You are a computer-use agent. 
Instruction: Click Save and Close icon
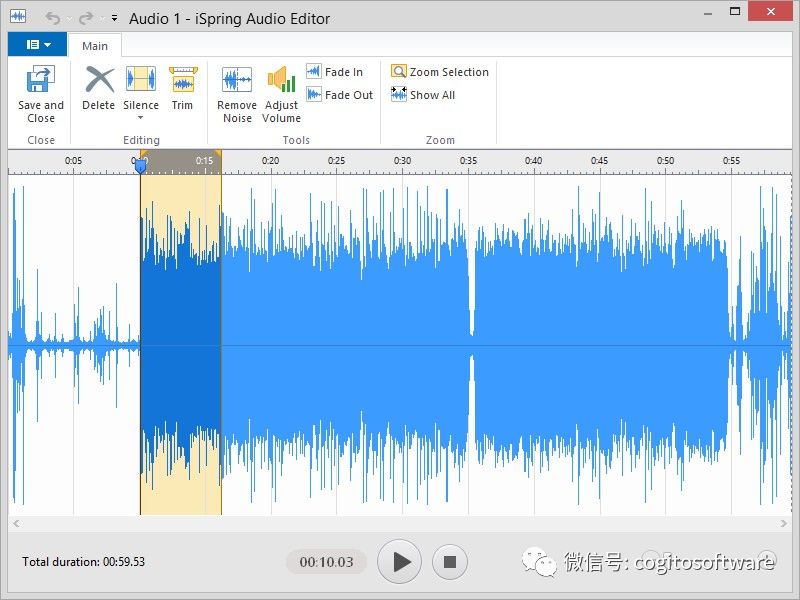pos(40,79)
